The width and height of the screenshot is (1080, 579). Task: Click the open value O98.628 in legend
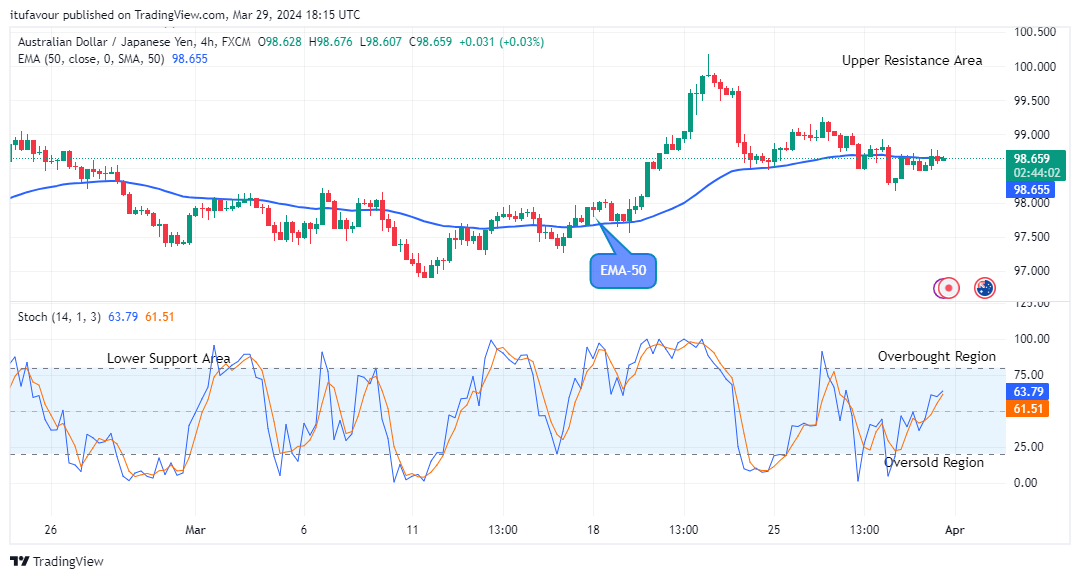click(x=280, y=42)
